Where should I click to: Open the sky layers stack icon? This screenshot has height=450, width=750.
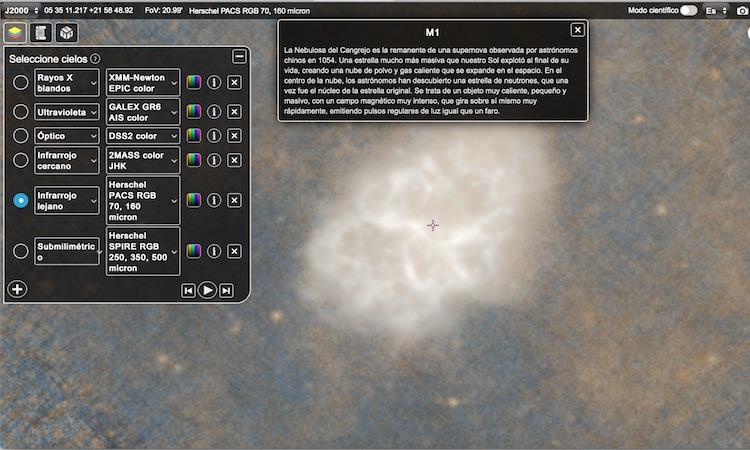click(15, 33)
